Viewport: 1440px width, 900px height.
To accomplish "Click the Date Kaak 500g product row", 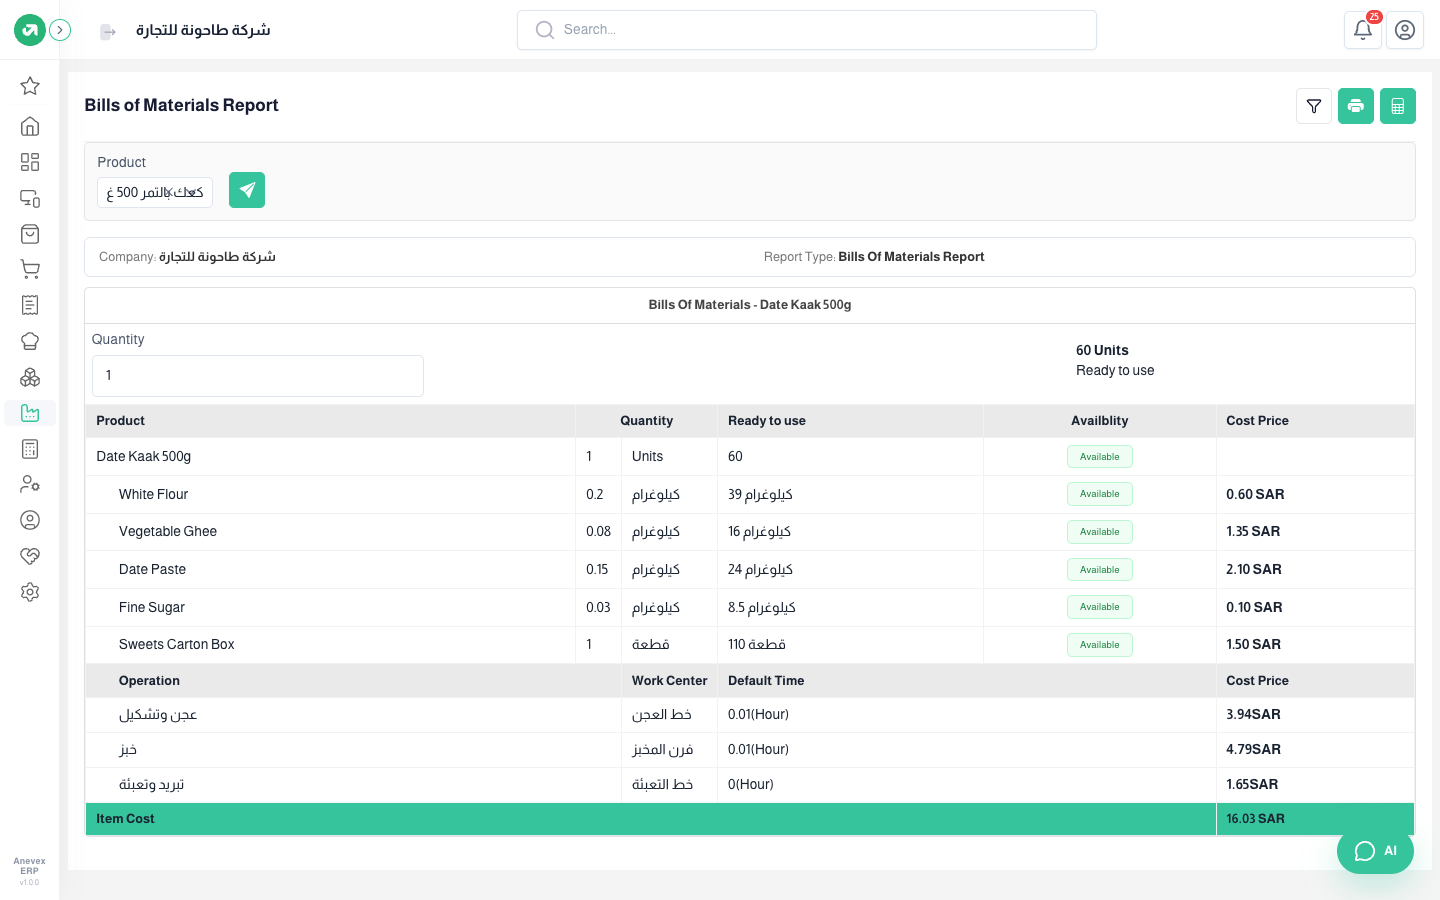I will [750, 456].
